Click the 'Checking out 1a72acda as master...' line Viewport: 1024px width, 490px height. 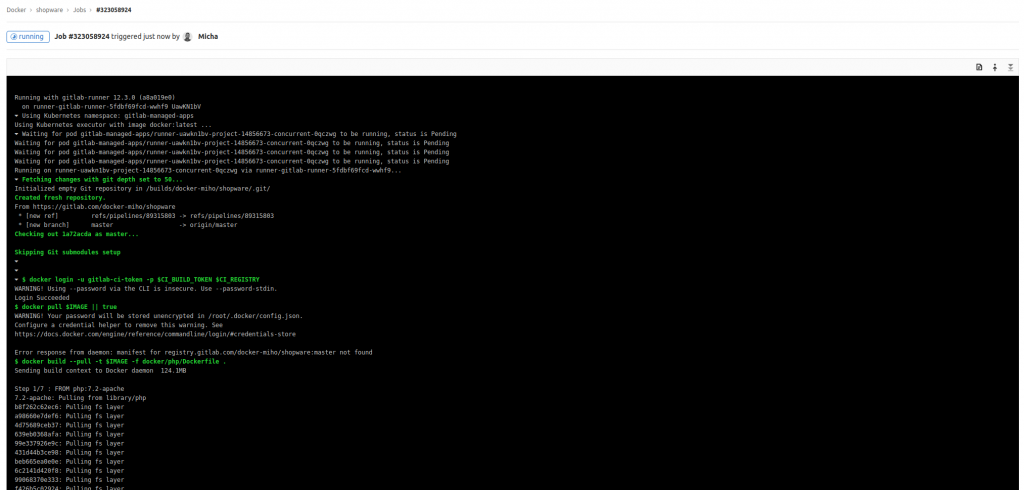[x=76, y=234]
